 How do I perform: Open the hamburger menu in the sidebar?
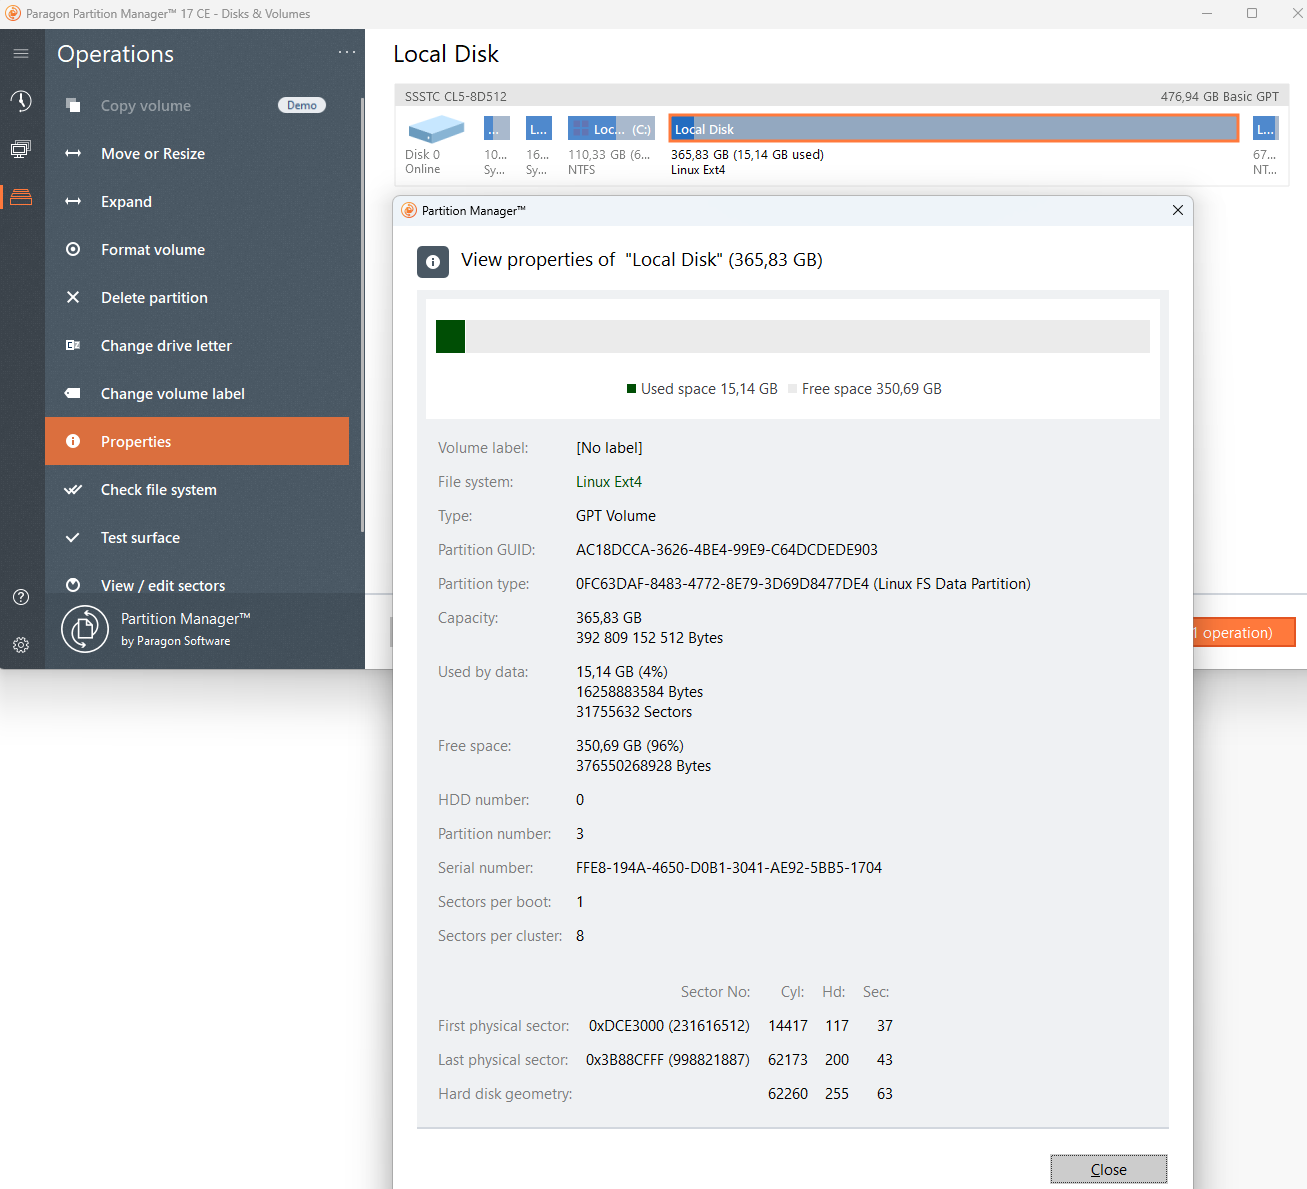[x=21, y=53]
